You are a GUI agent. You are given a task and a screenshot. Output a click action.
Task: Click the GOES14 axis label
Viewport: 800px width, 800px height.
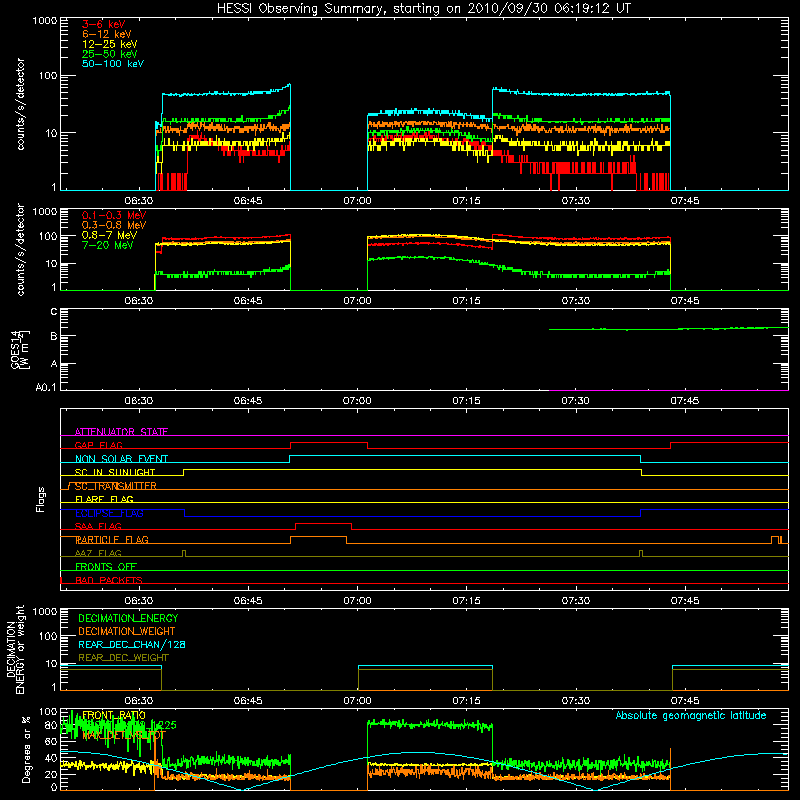tap(20, 349)
